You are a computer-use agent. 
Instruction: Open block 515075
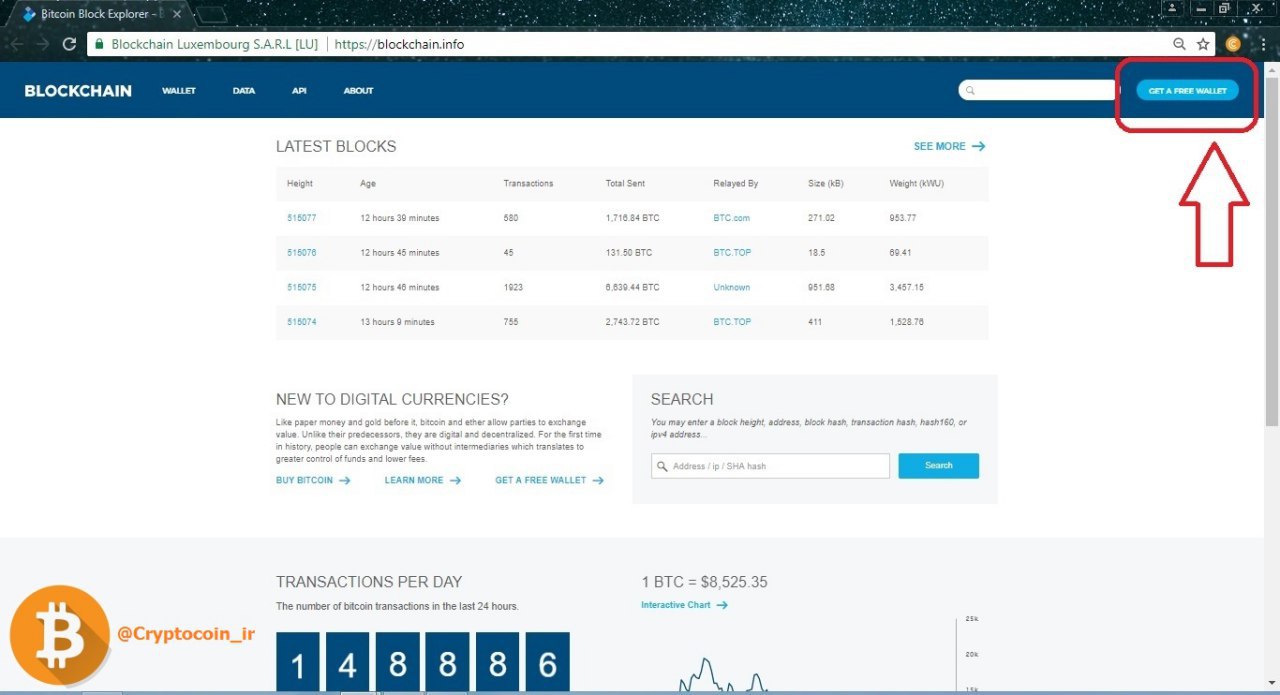click(301, 287)
